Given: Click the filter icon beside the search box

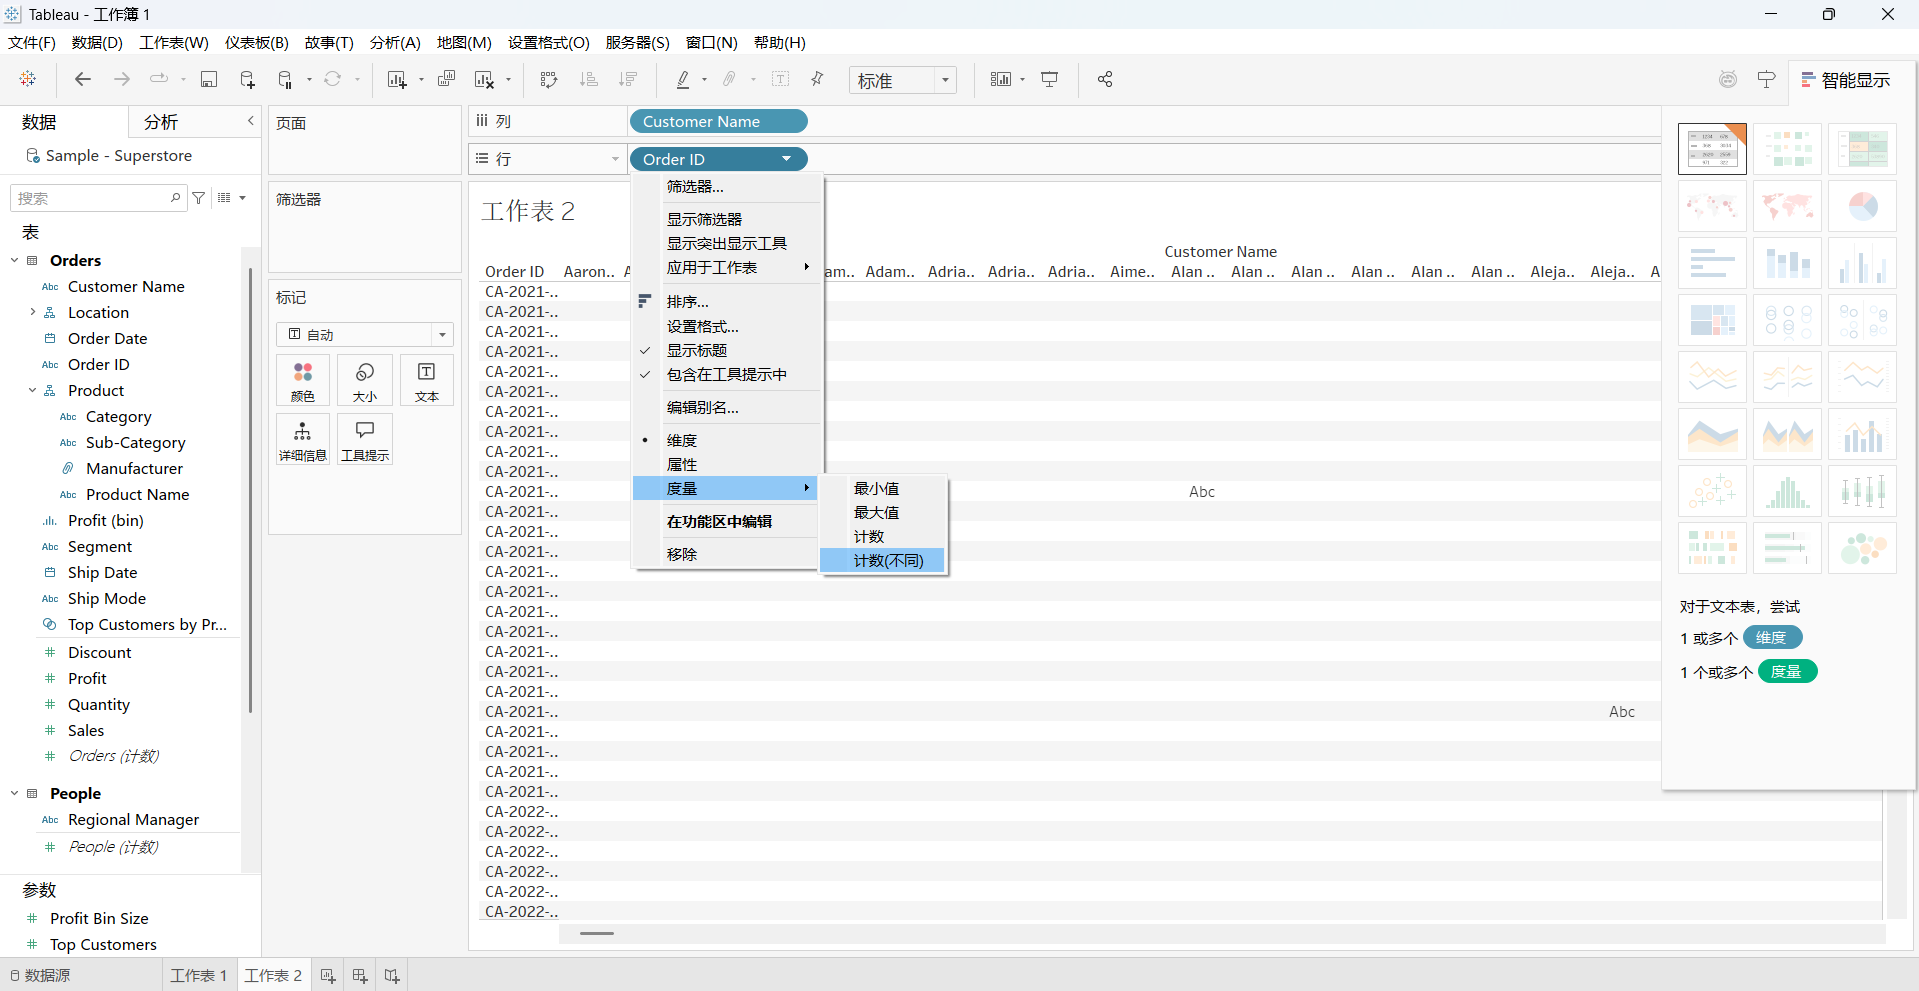Looking at the screenshot, I should point(199,198).
